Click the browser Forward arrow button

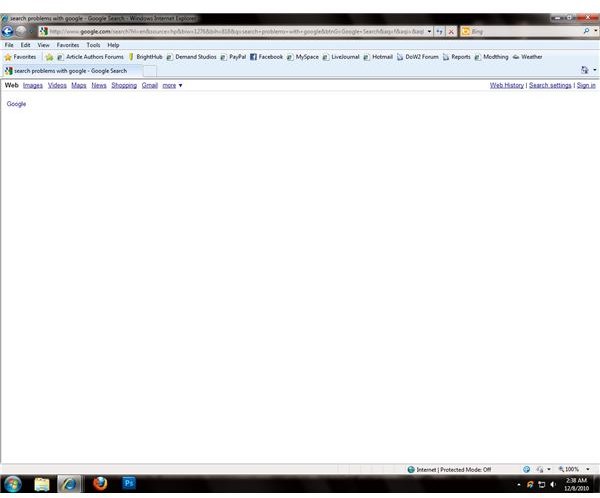coord(21,31)
